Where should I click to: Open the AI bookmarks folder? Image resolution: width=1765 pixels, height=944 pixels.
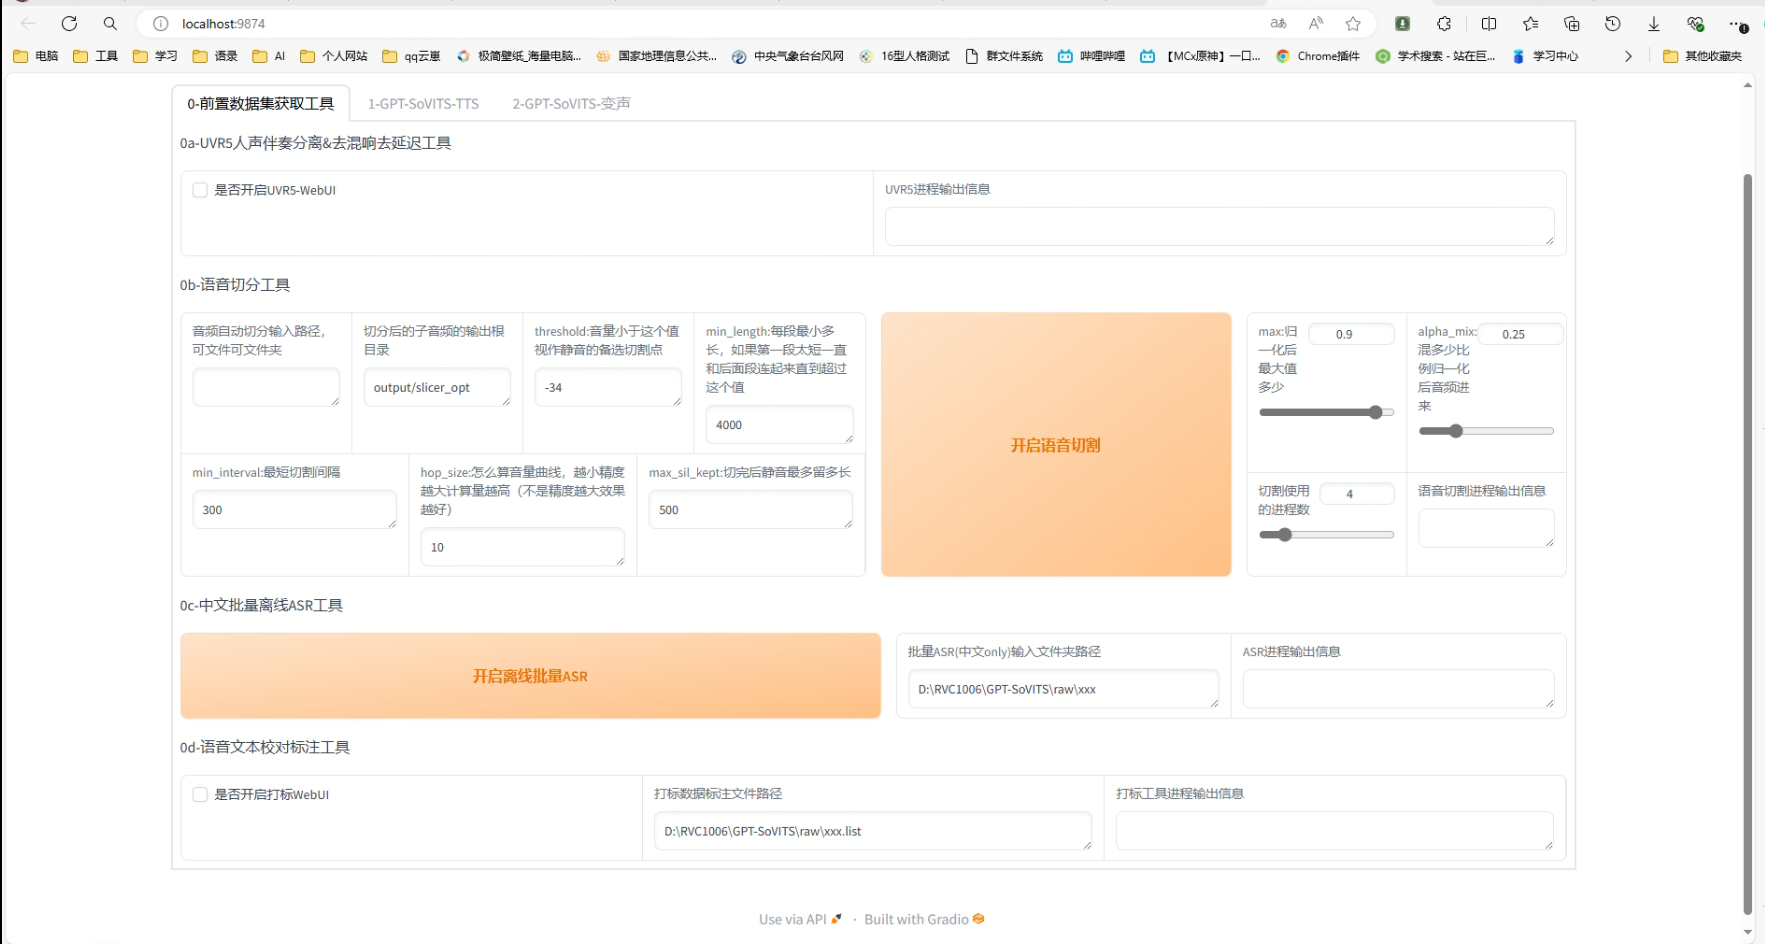pyautogui.click(x=269, y=56)
